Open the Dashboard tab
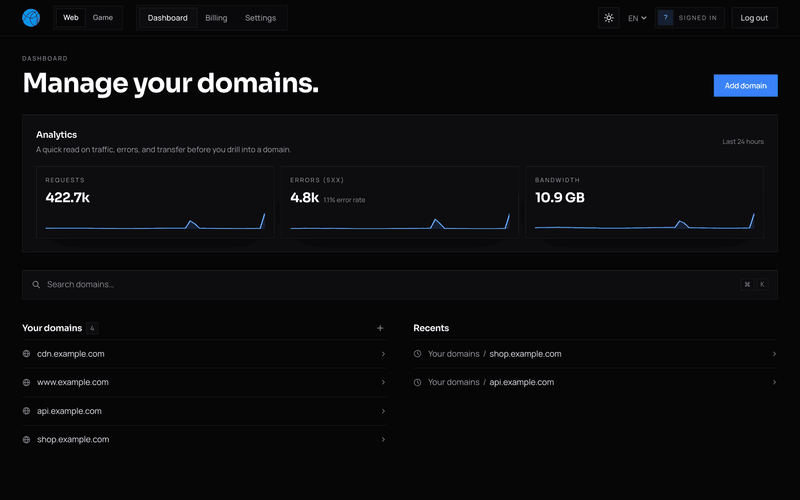 (x=168, y=18)
